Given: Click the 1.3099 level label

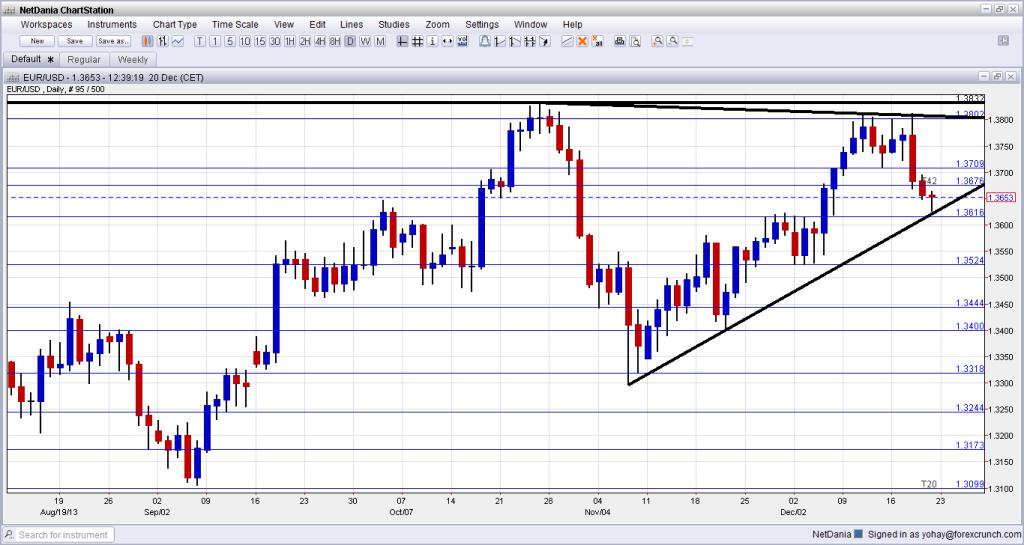Looking at the screenshot, I should pyautogui.click(x=970, y=484).
